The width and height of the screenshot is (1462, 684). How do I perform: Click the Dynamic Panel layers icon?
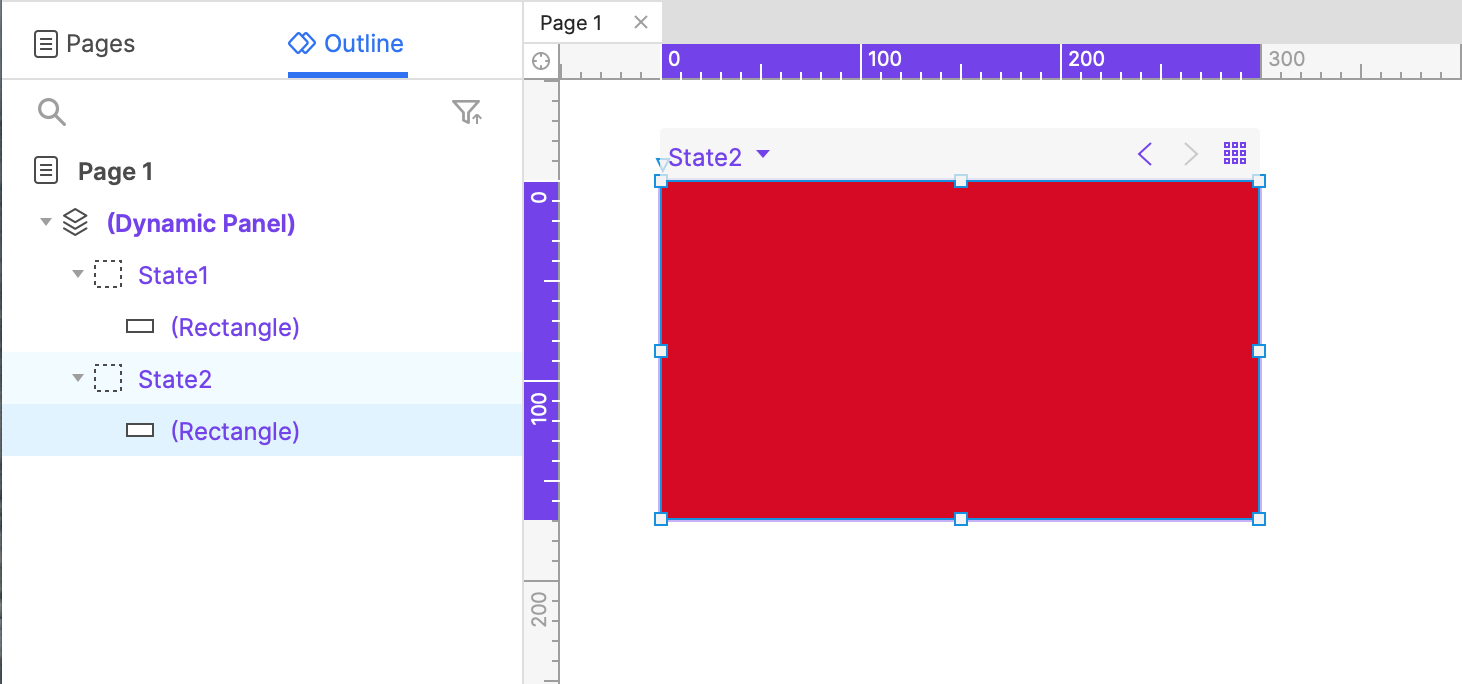[x=76, y=223]
